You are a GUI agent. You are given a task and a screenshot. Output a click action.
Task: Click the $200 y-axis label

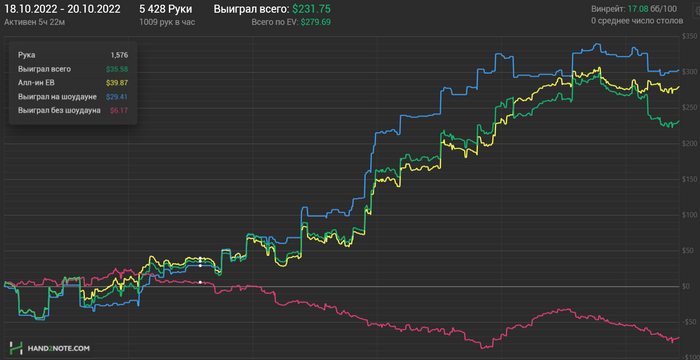tap(690, 143)
